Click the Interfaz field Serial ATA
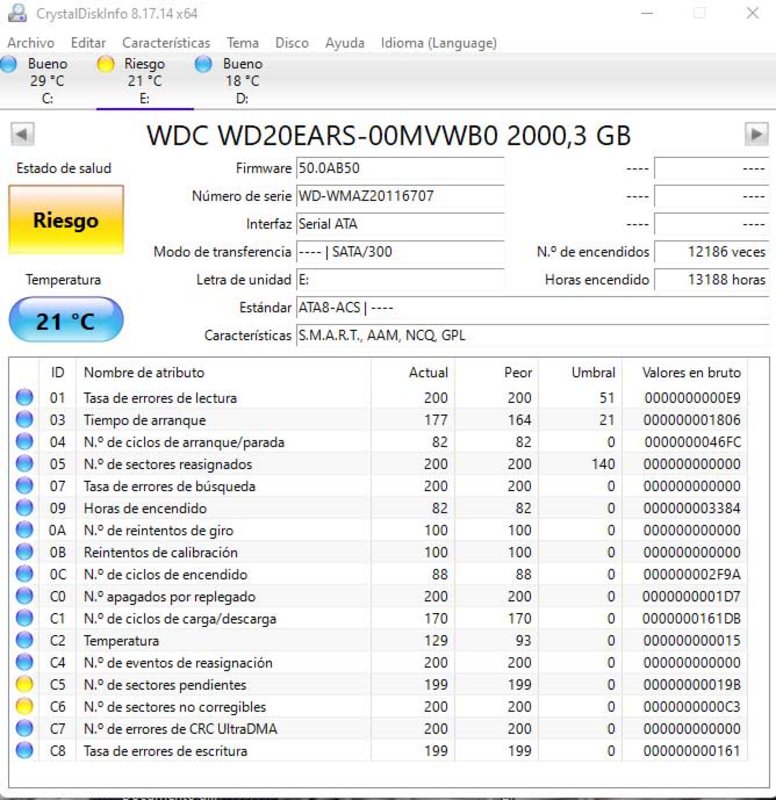 pyautogui.click(x=400, y=224)
